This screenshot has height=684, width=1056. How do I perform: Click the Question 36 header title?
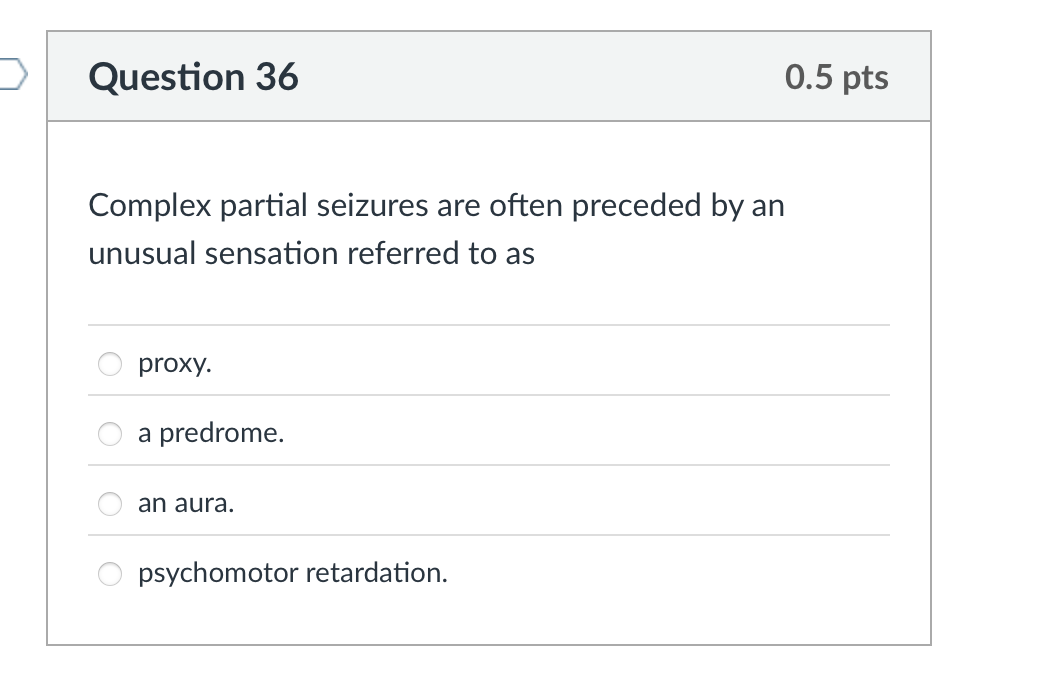click(193, 76)
